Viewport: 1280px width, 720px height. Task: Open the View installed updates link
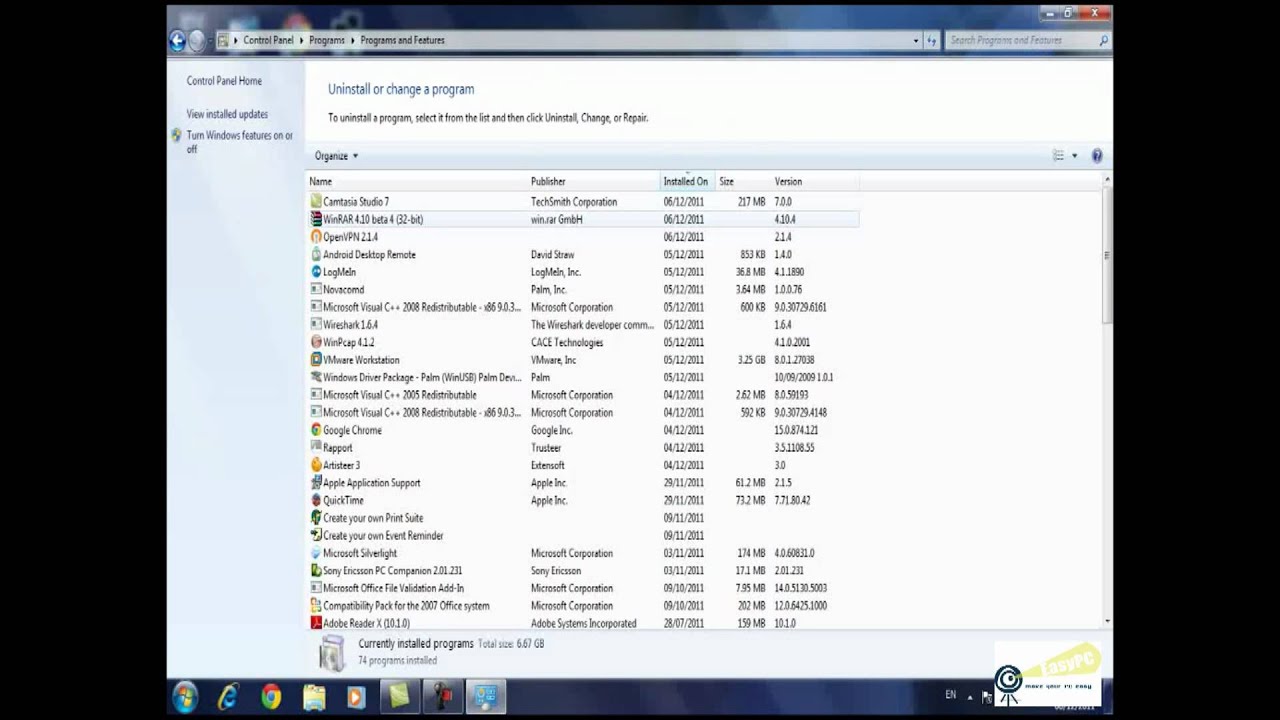click(227, 114)
